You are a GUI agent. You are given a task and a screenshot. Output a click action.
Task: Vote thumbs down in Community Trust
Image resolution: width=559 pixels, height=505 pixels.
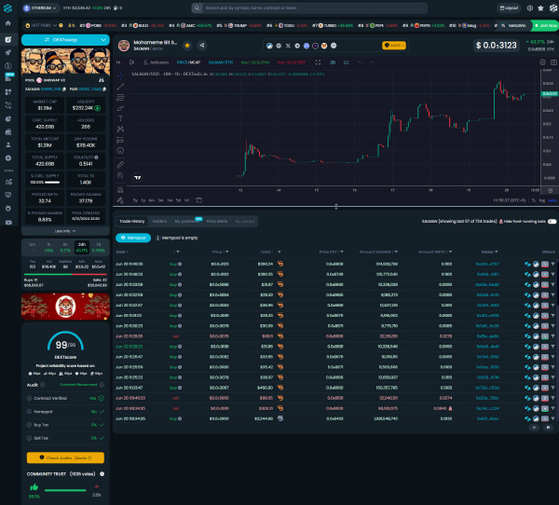coord(96,487)
